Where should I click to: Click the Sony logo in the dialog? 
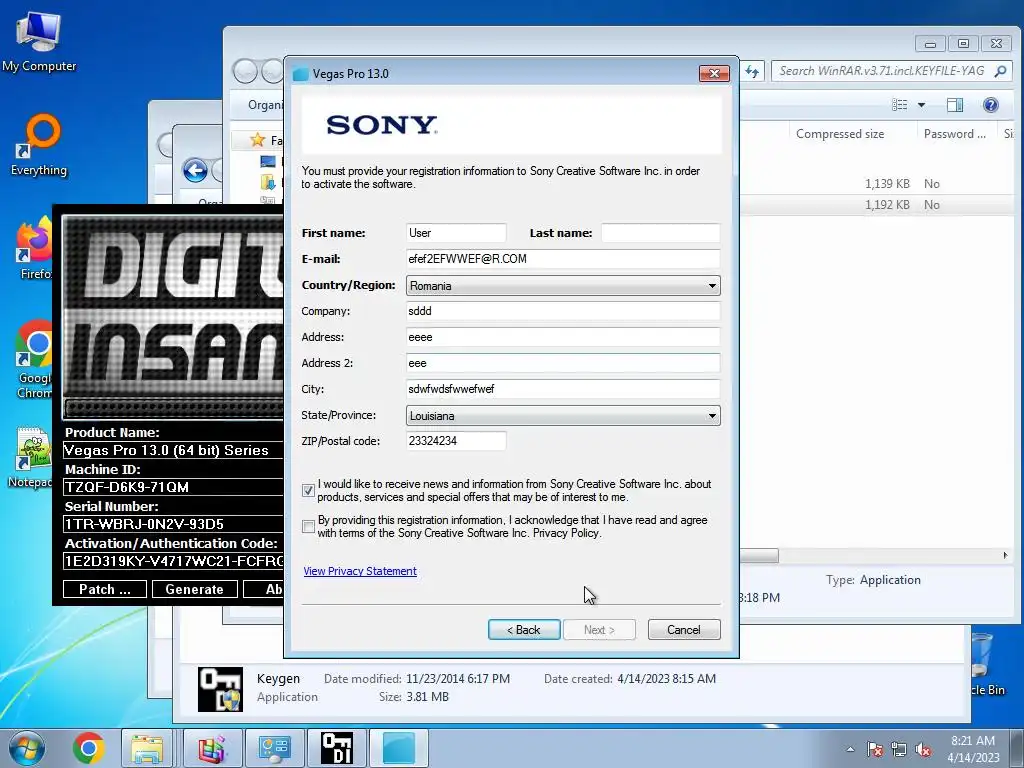point(381,125)
